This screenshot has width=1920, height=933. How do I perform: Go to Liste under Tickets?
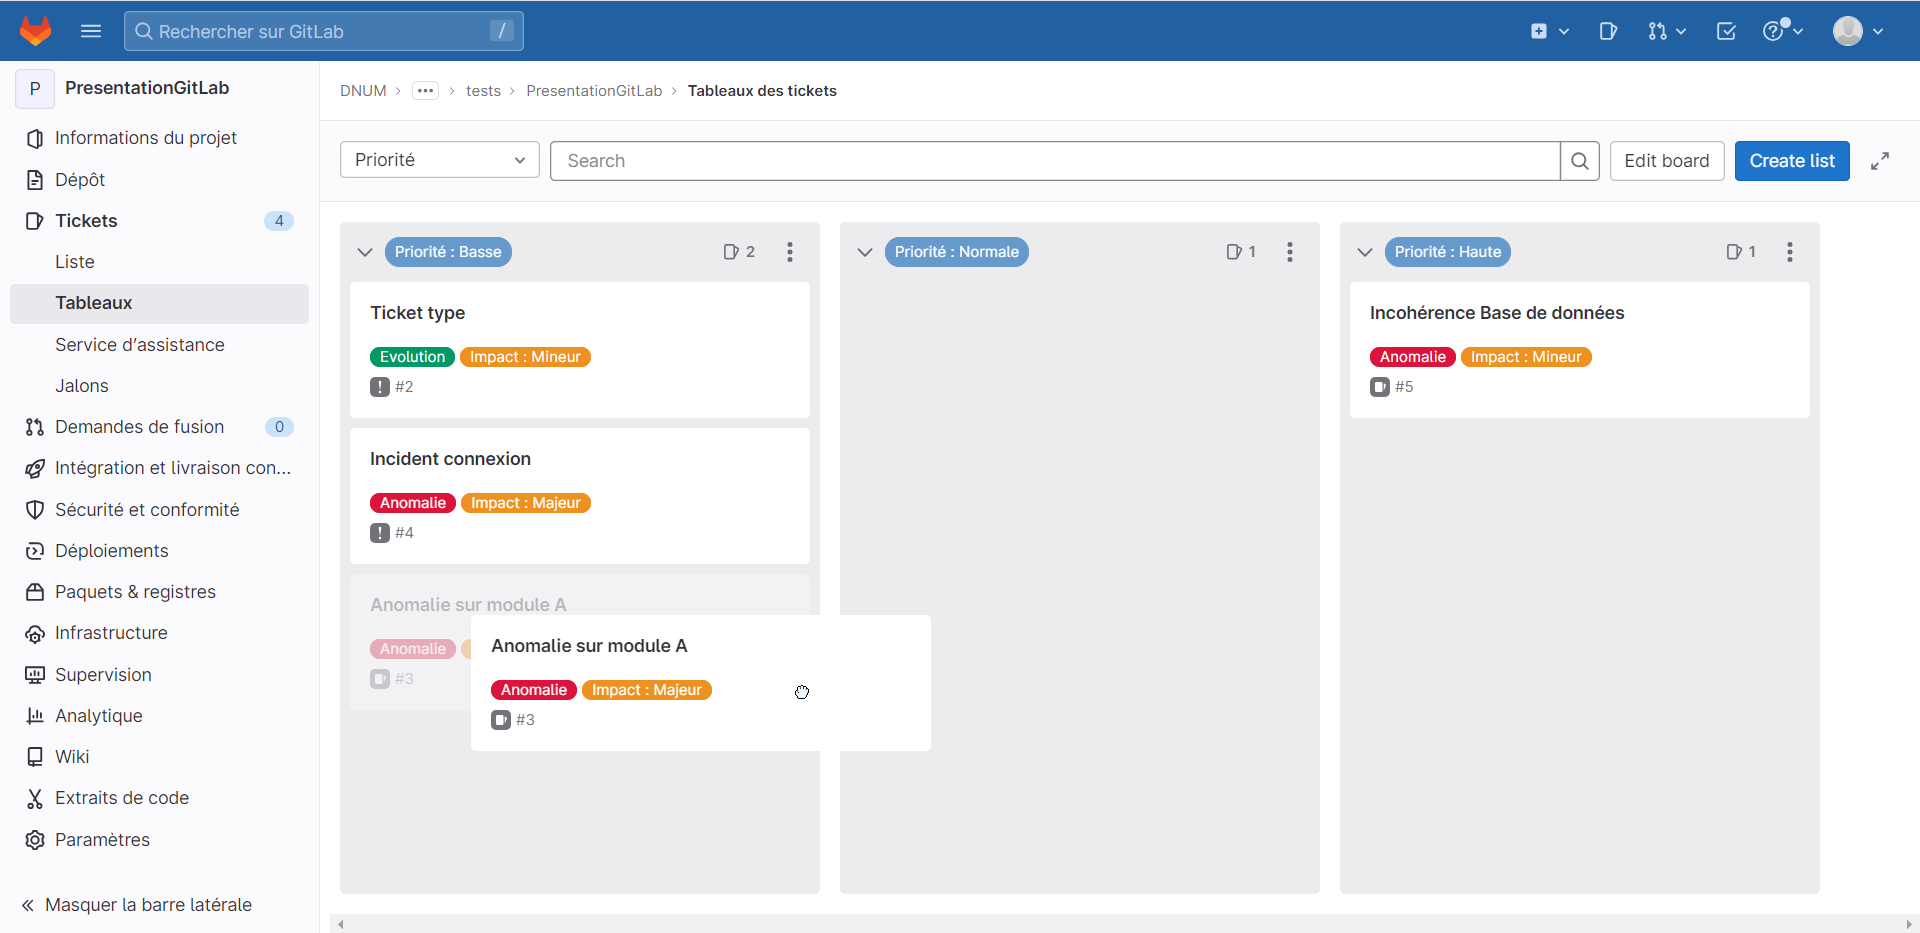pos(75,262)
